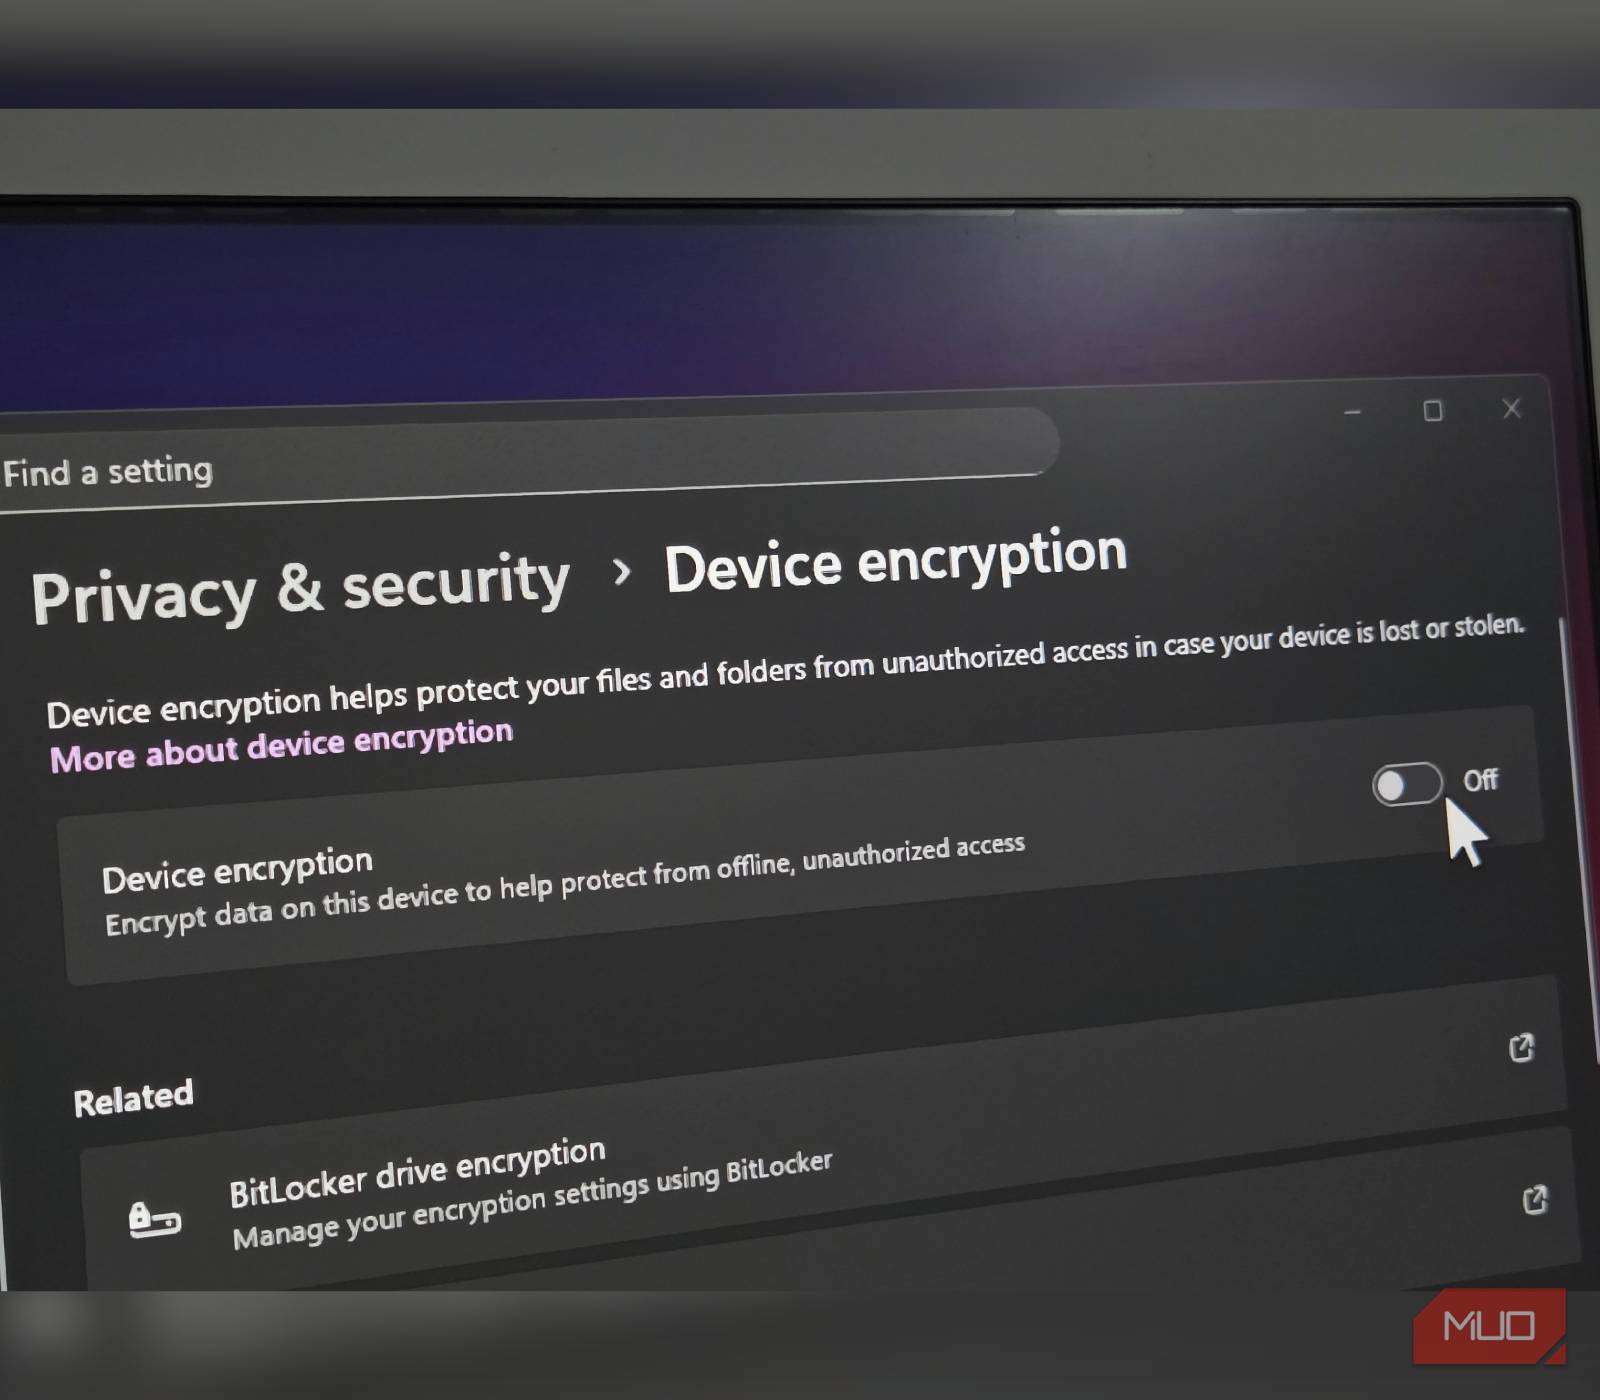Screen dimensions: 1600x1400
Task: Click external link icon on BitLocker row
Action: tap(1535, 1199)
